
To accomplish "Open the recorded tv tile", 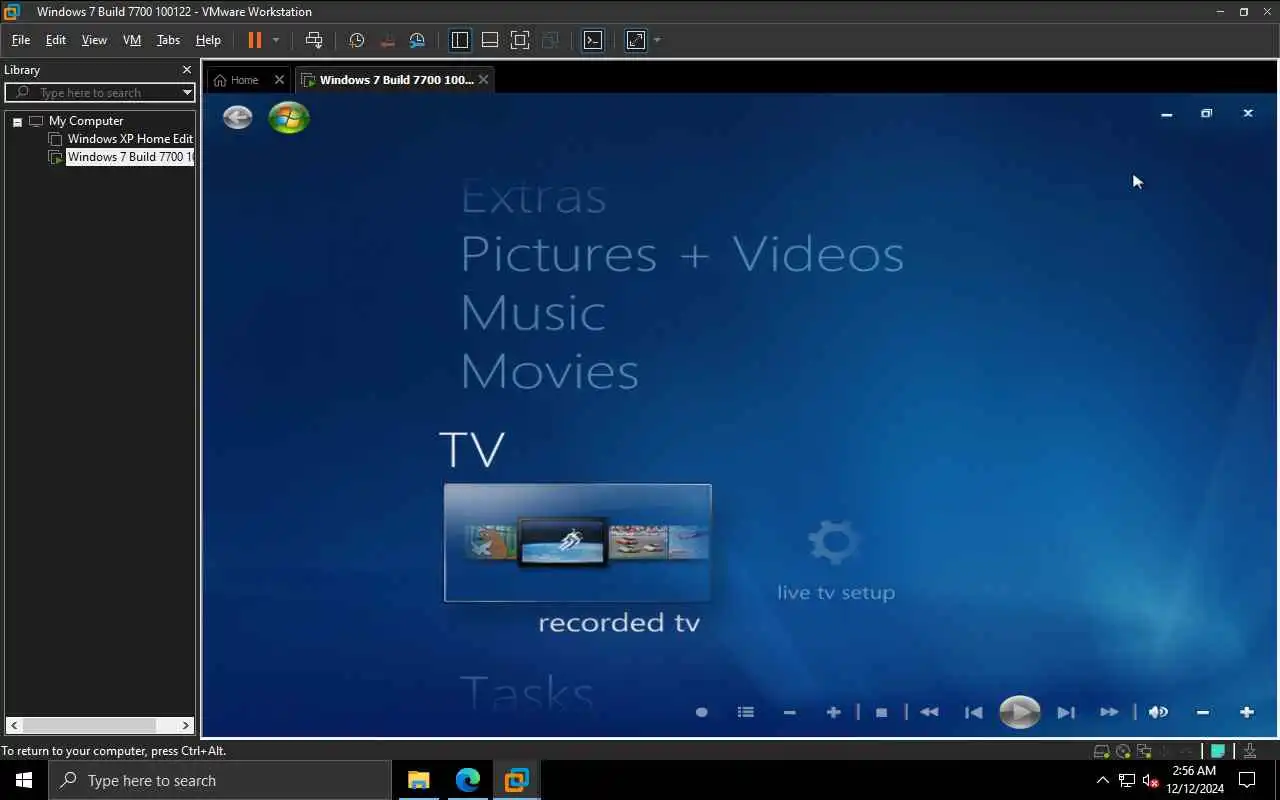I will (x=578, y=543).
